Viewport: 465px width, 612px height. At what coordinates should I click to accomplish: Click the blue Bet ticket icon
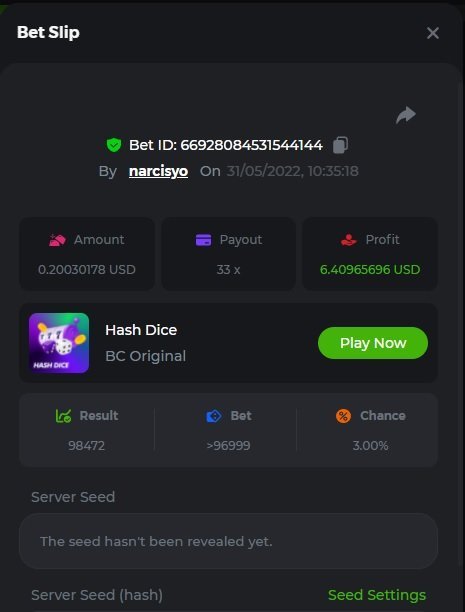(214, 416)
